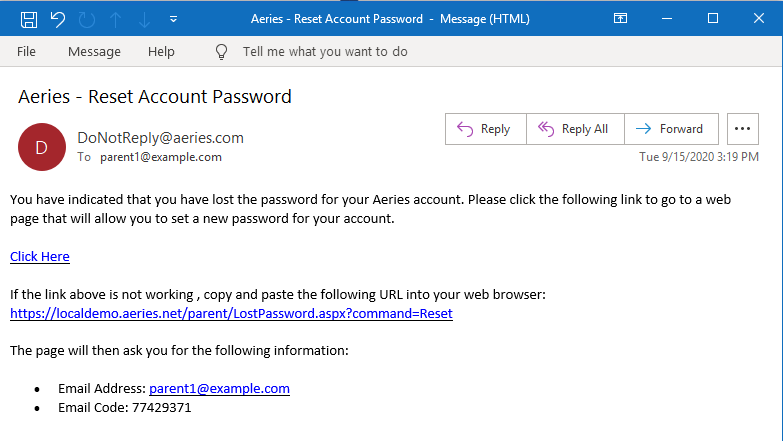Close the message window
783x441 pixels.
759,18
